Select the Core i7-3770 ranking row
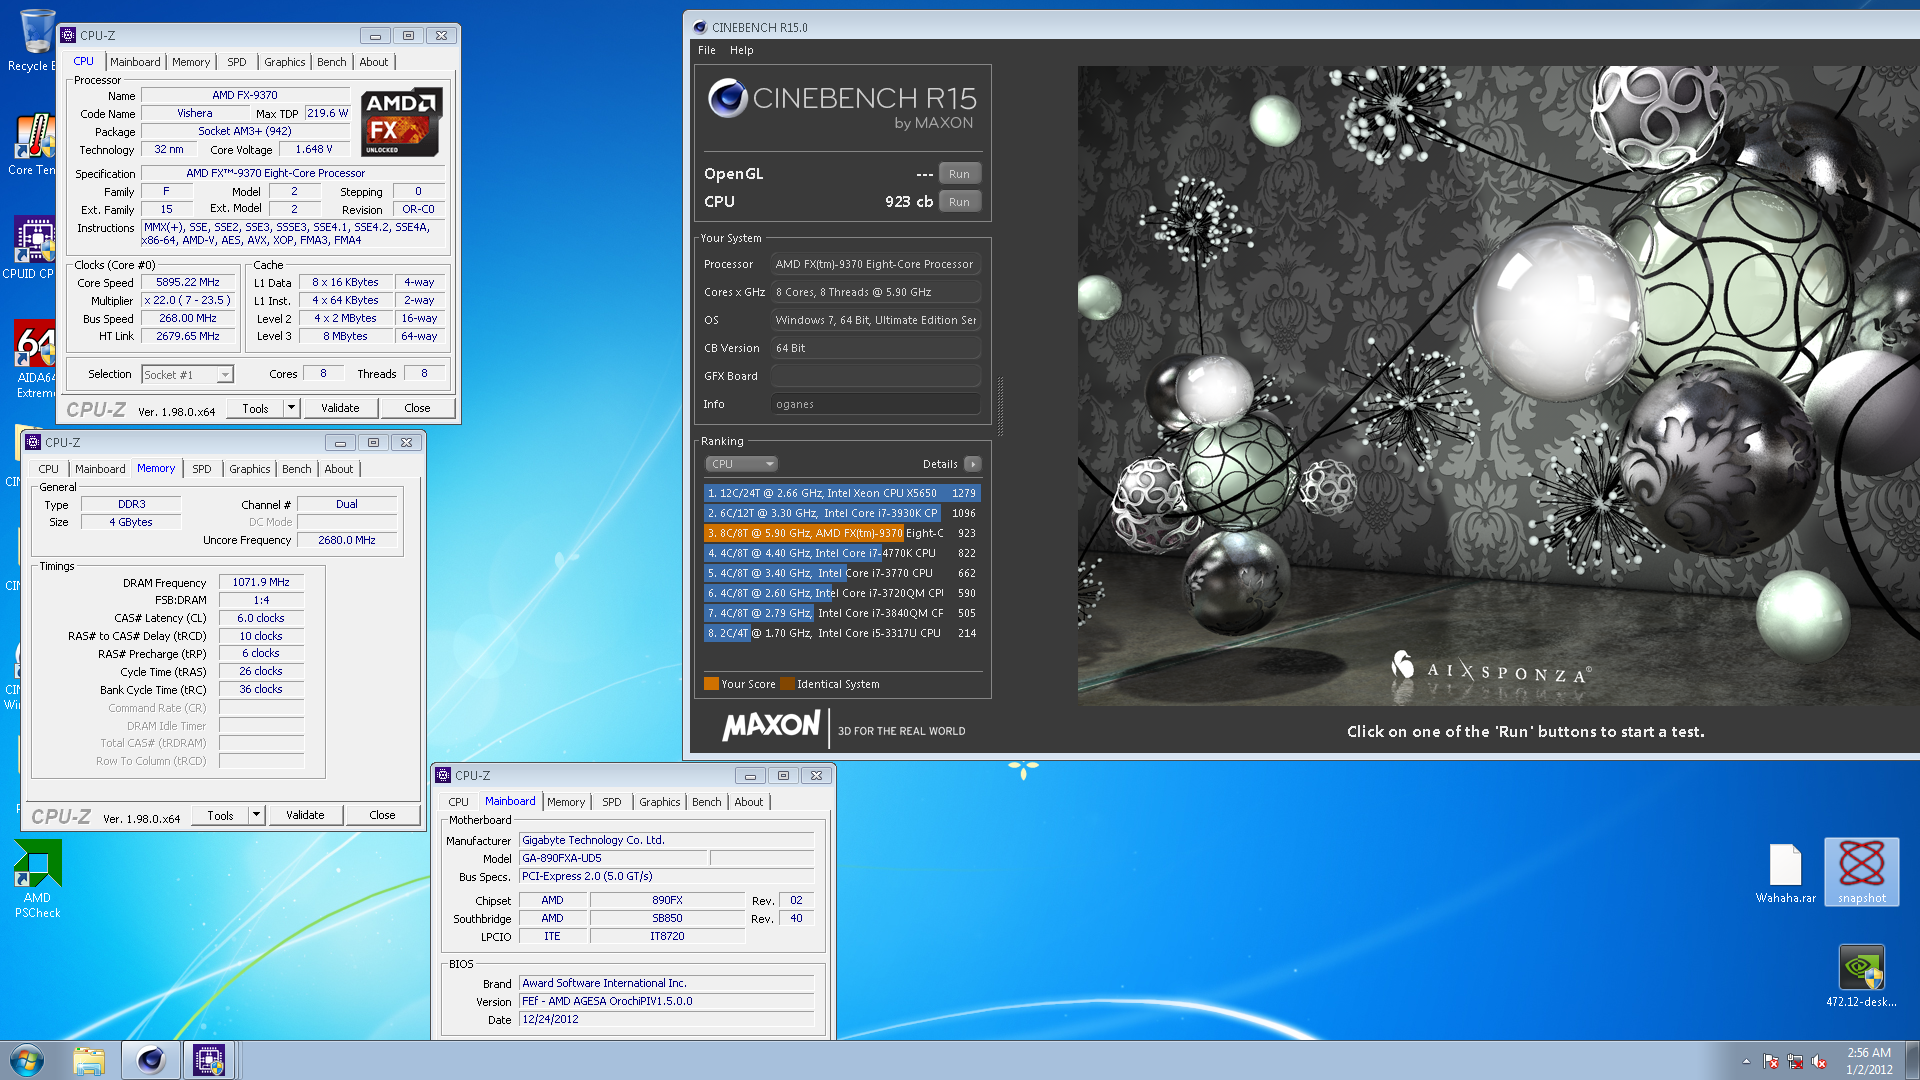Screen dimensions: 1920x1080 point(842,573)
